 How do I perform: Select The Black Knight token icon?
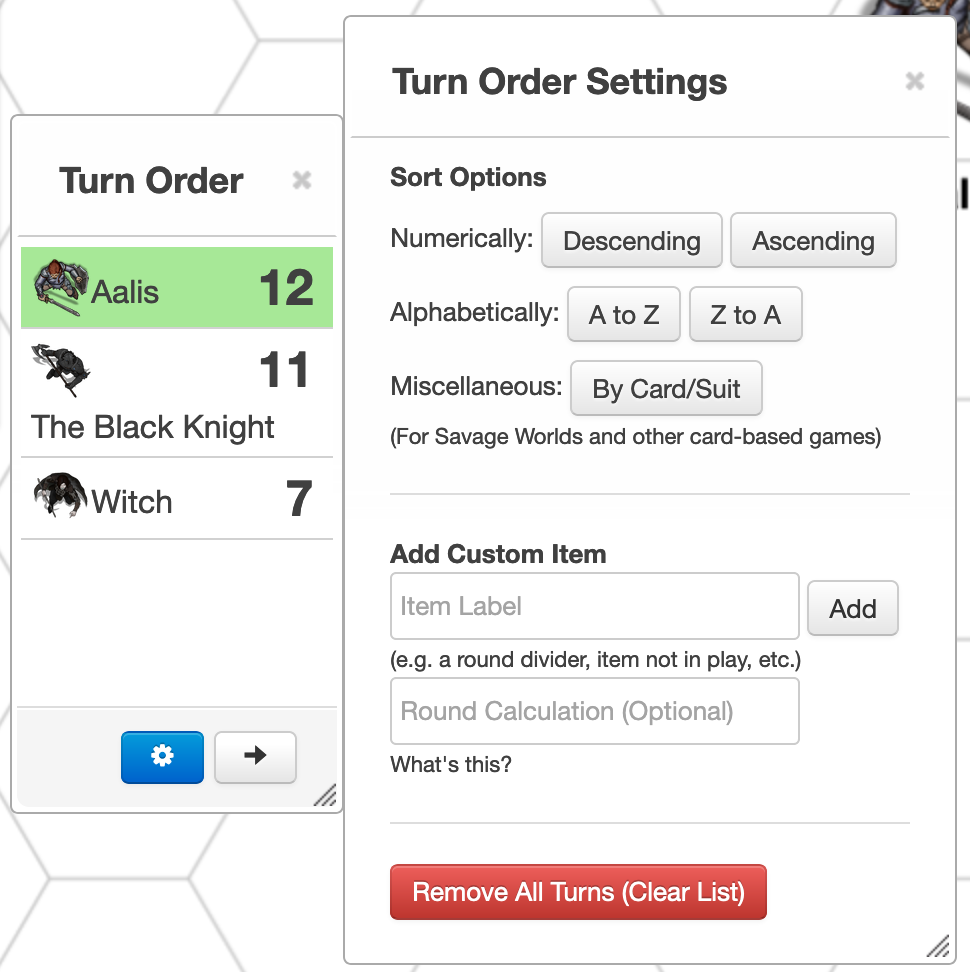pyautogui.click(x=61, y=369)
